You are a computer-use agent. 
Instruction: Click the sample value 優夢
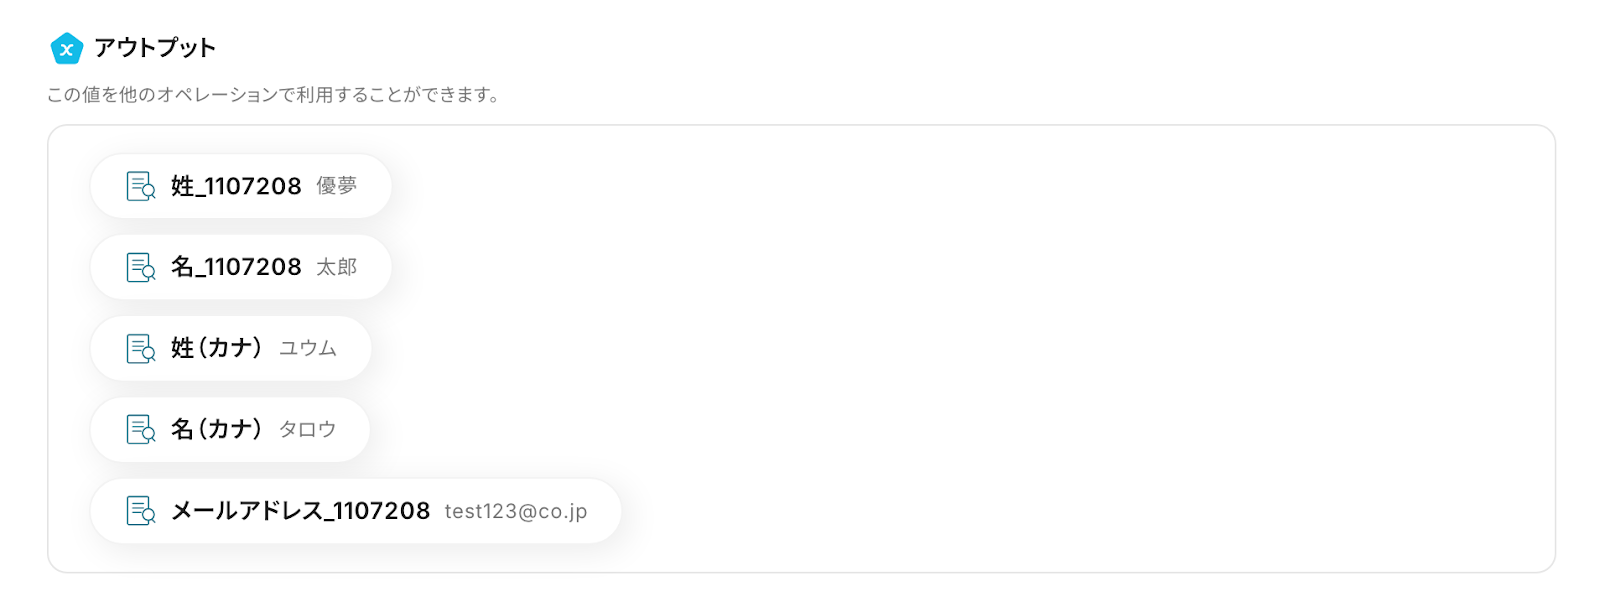click(x=337, y=186)
